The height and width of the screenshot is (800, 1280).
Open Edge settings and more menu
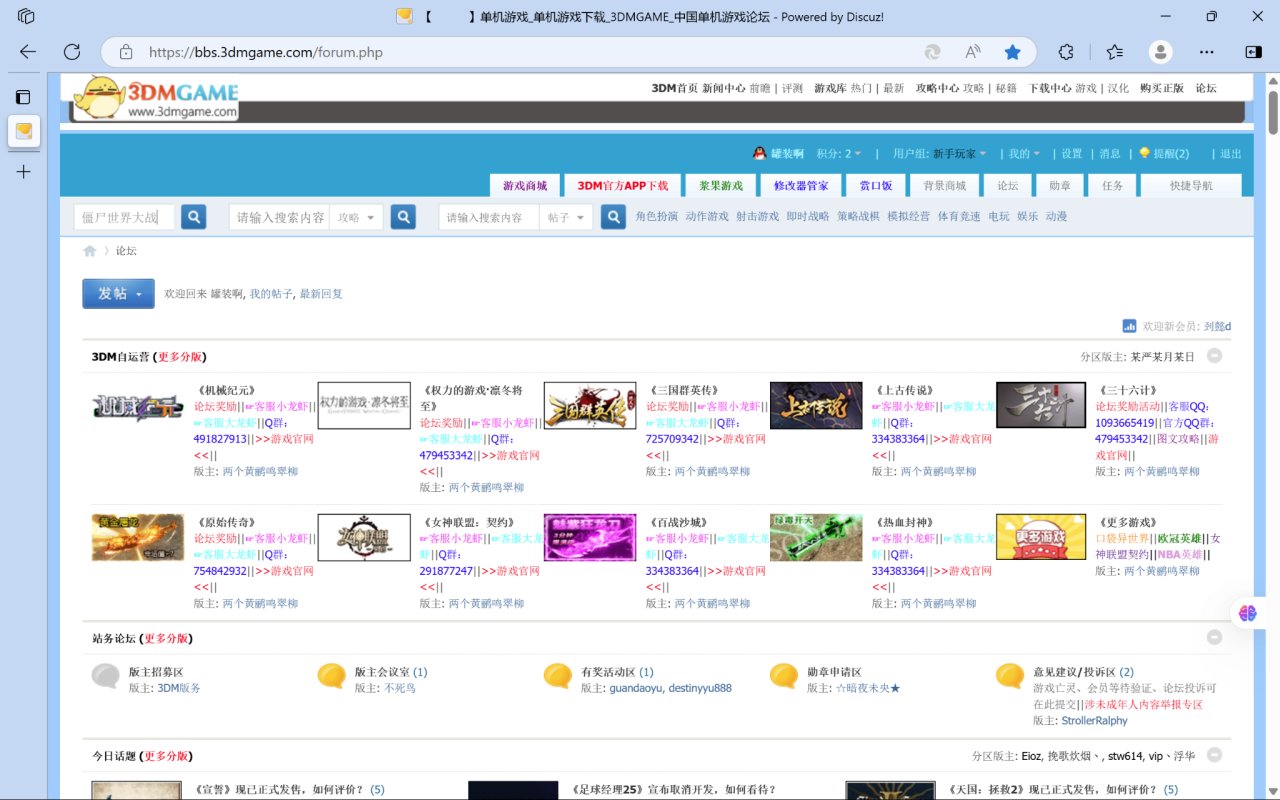pos(1207,52)
